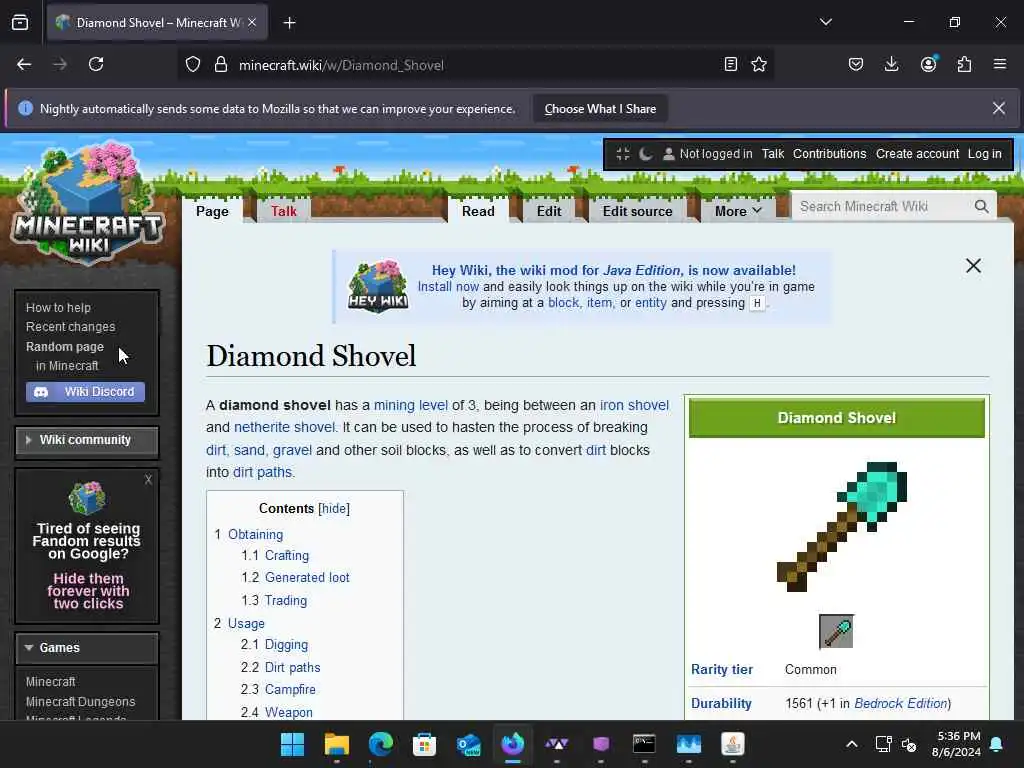Click the small diamond shovel inventory icon
1024x768 pixels.
(836, 632)
